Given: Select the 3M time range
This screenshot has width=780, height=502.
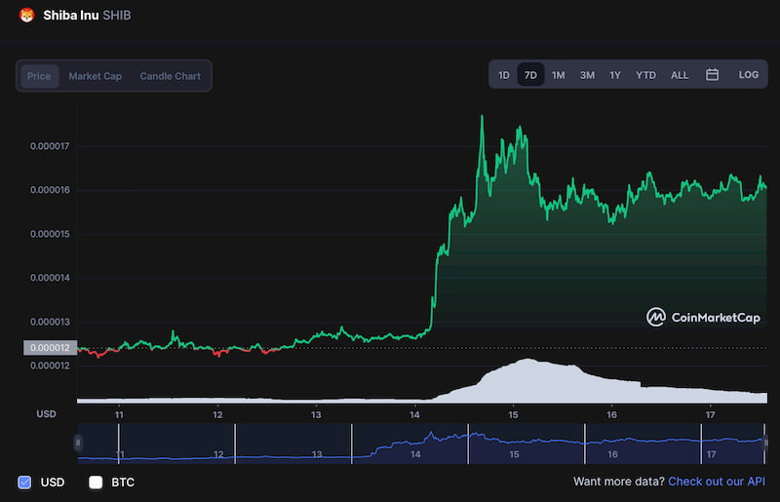Looking at the screenshot, I should click(x=587, y=75).
